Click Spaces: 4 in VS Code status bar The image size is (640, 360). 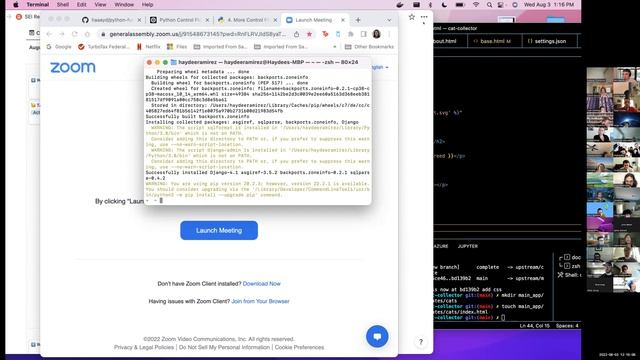click(x=567, y=326)
